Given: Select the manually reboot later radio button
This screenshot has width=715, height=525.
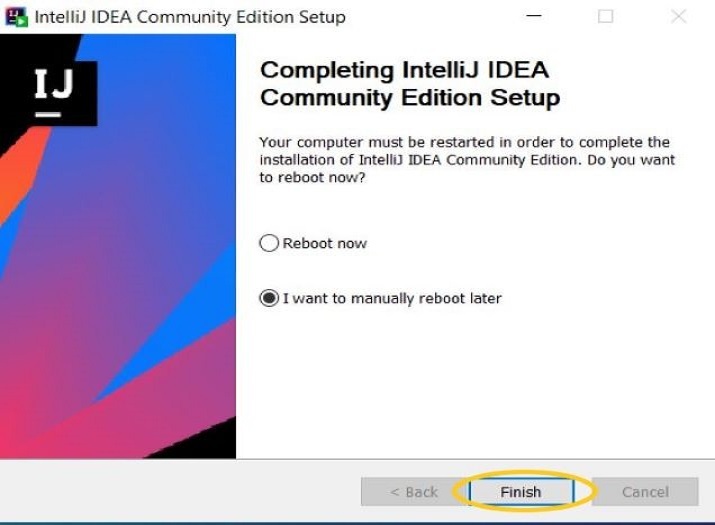Looking at the screenshot, I should 269,298.
